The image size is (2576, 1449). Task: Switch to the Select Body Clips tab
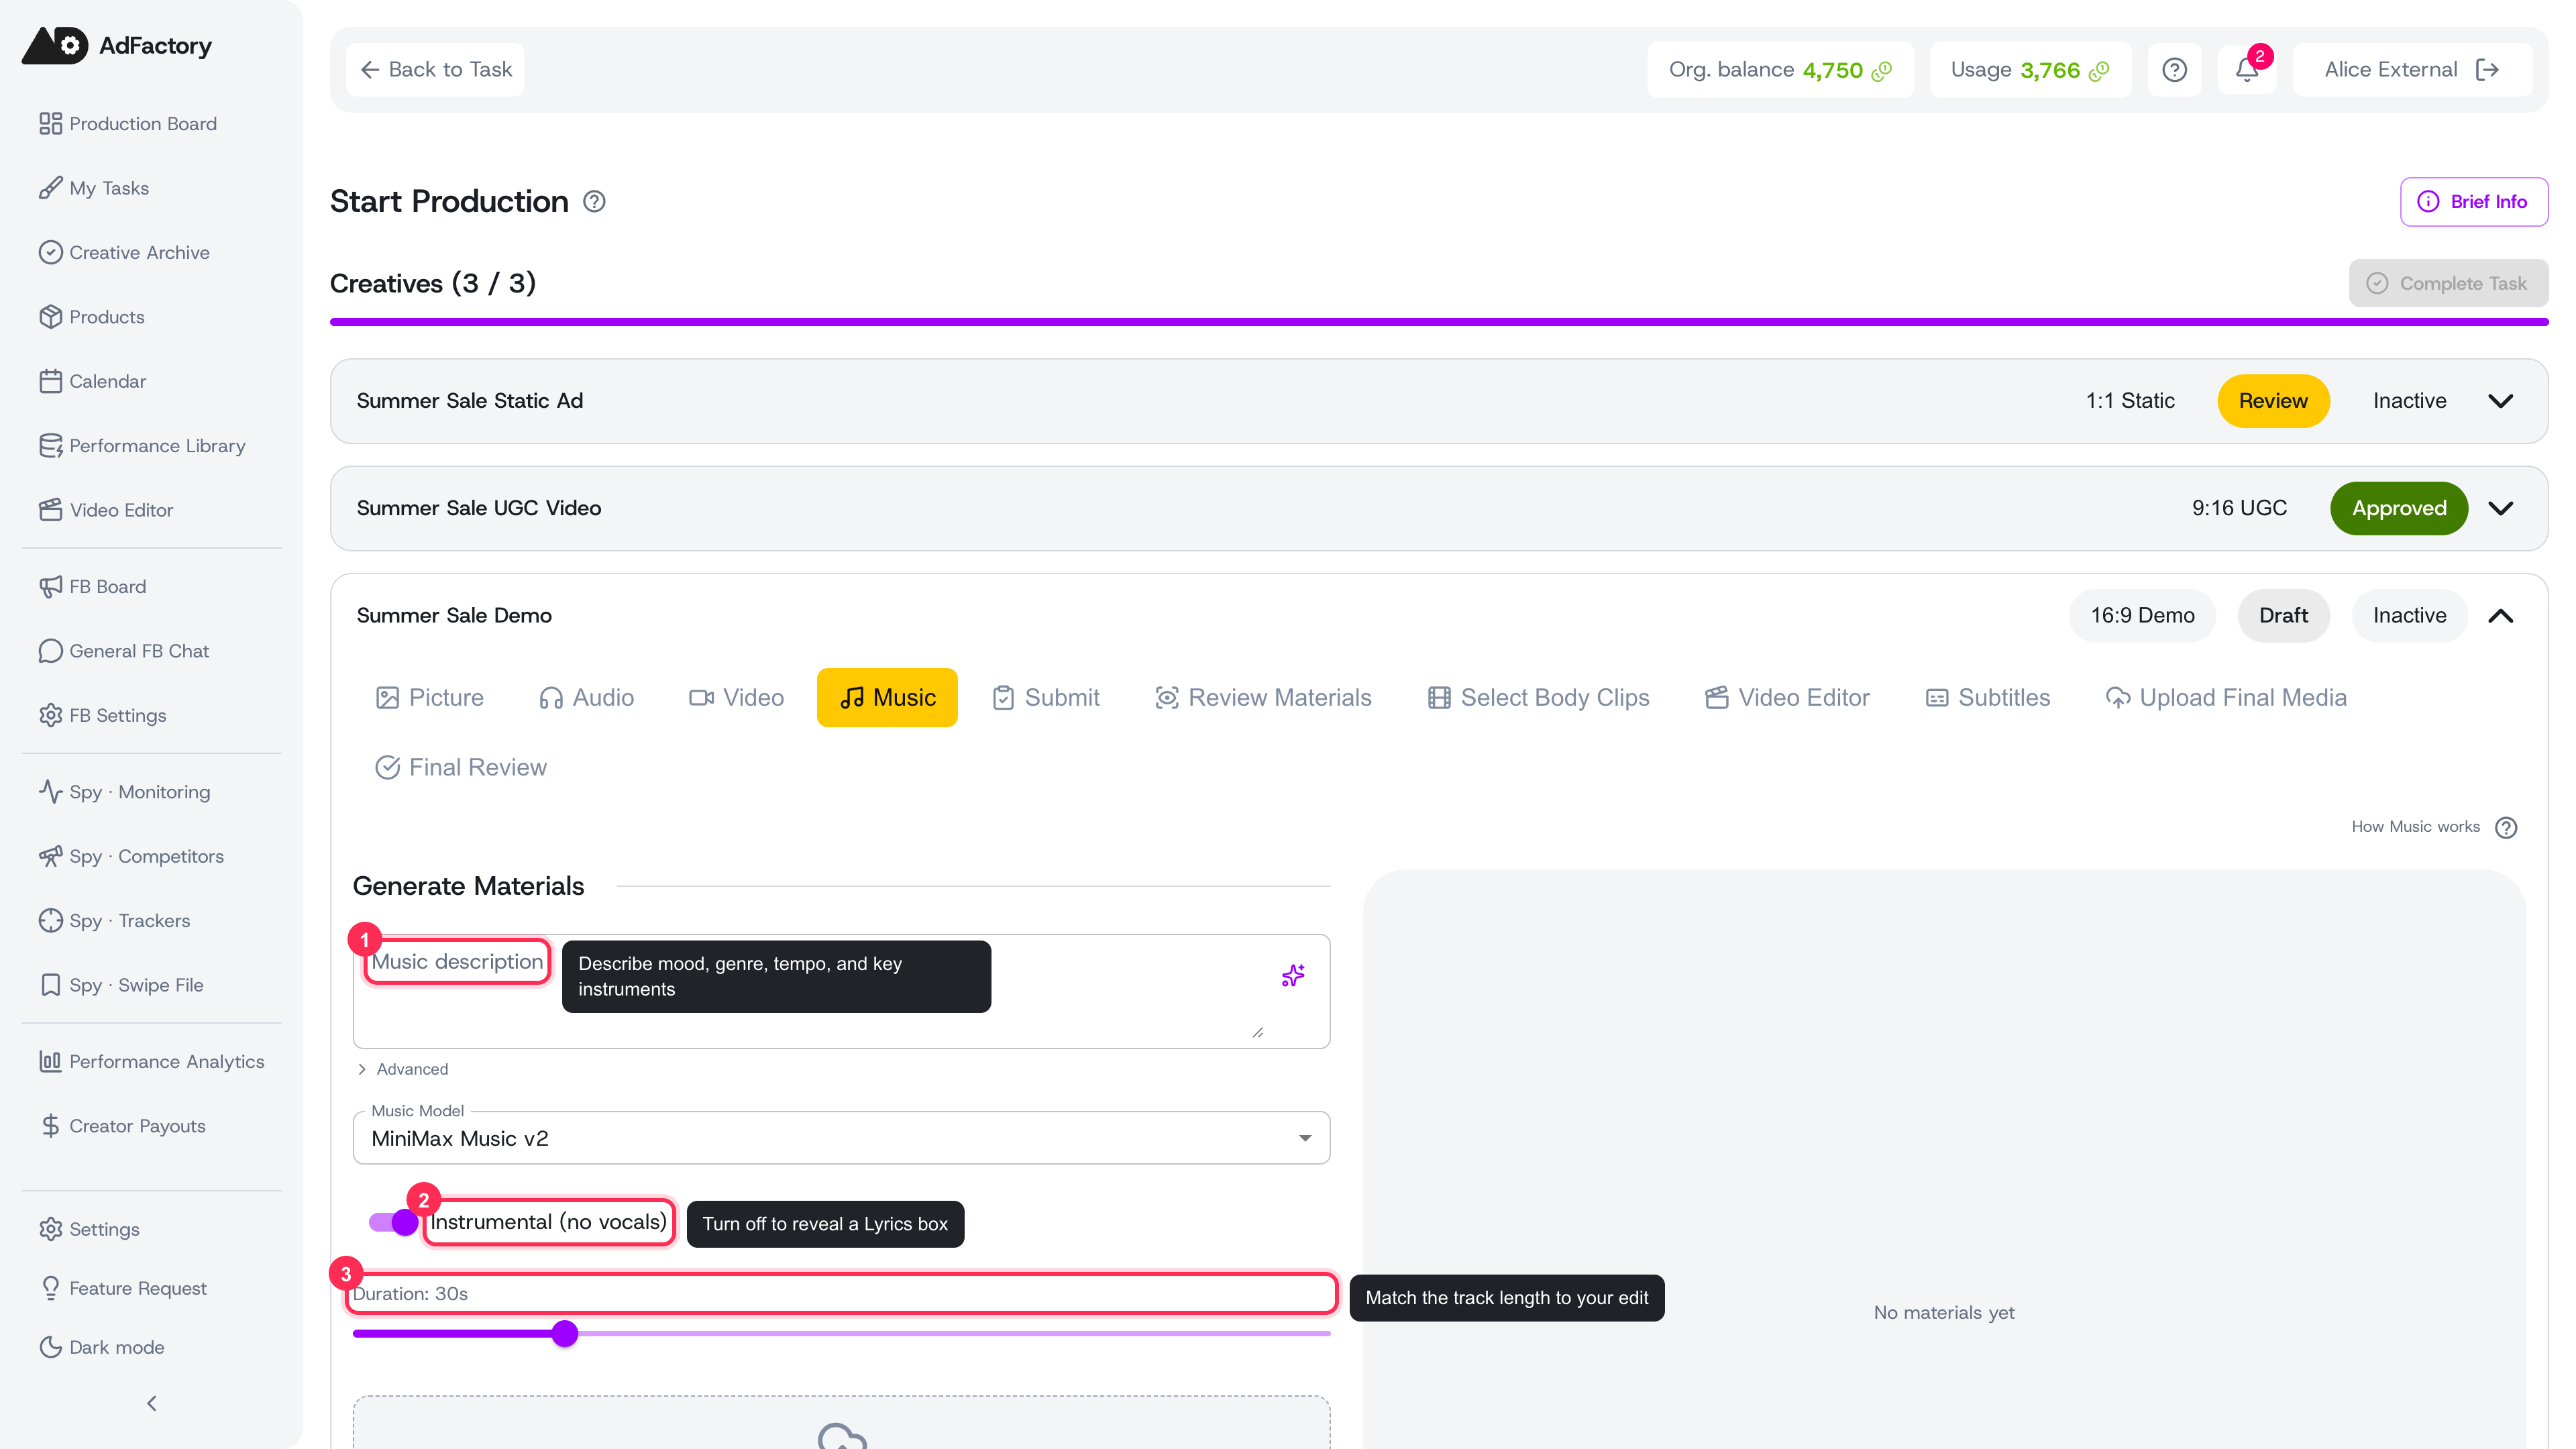pyautogui.click(x=1539, y=698)
